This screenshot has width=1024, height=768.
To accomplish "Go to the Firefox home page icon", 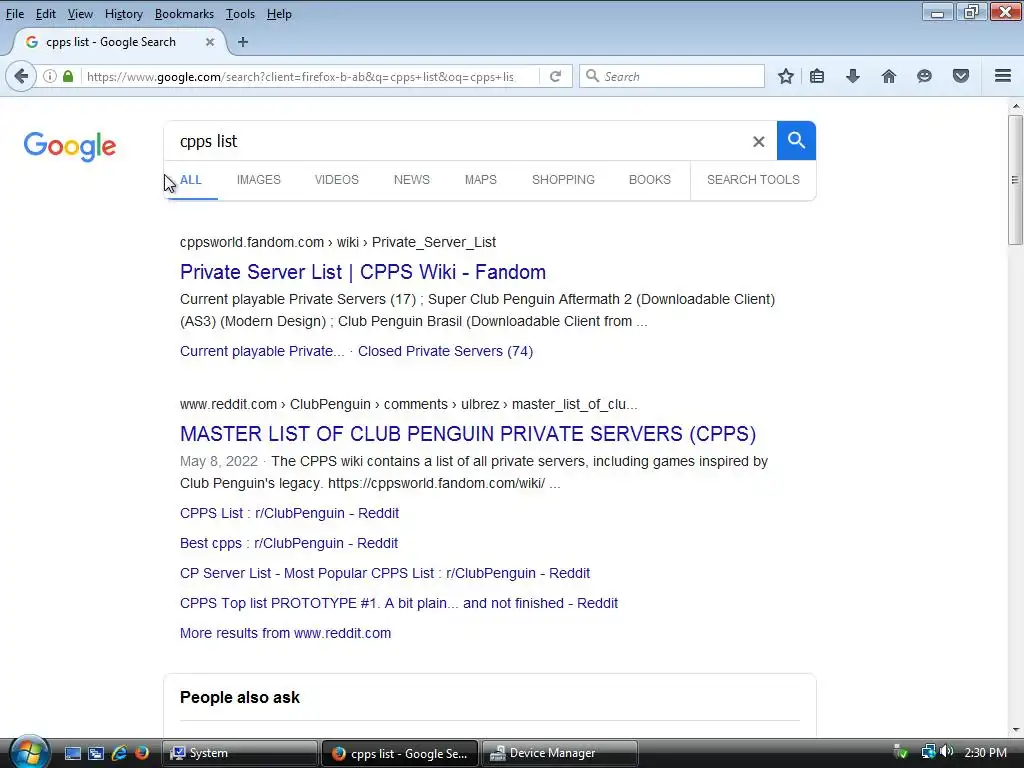I will click(x=889, y=76).
